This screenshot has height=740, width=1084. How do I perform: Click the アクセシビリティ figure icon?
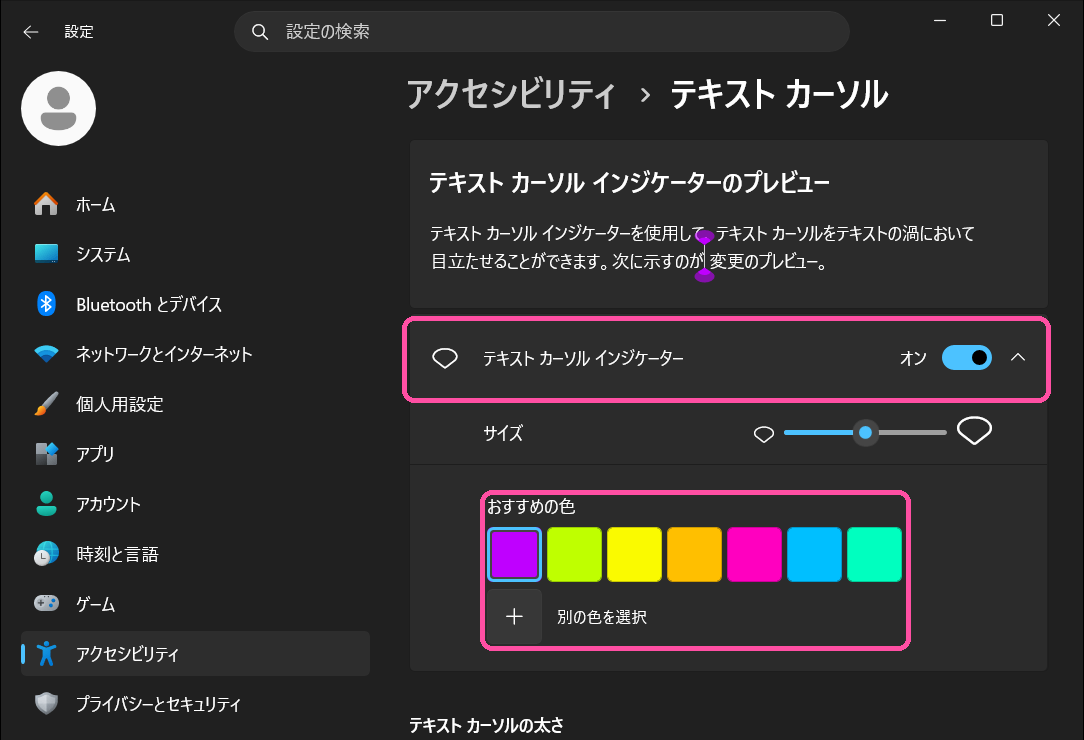tap(46, 654)
